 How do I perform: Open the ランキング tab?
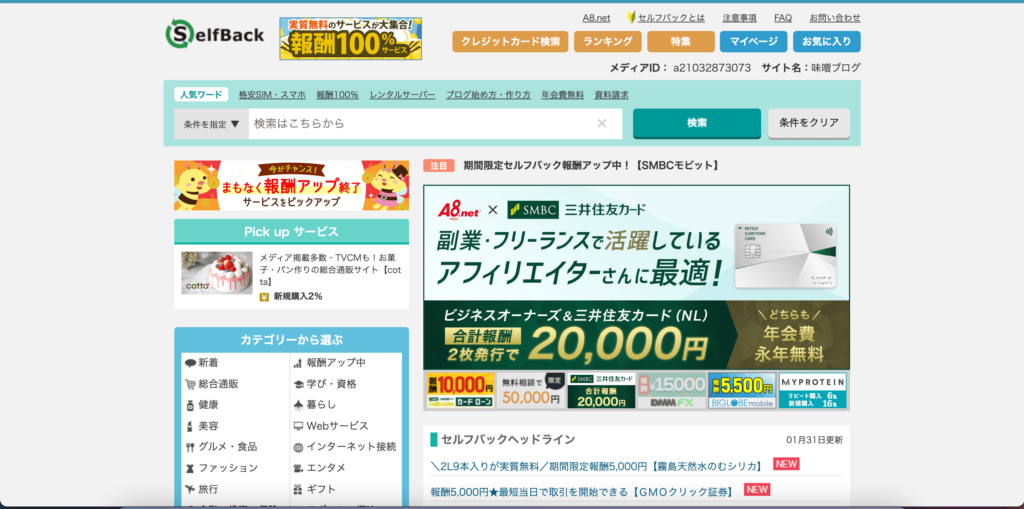point(607,41)
